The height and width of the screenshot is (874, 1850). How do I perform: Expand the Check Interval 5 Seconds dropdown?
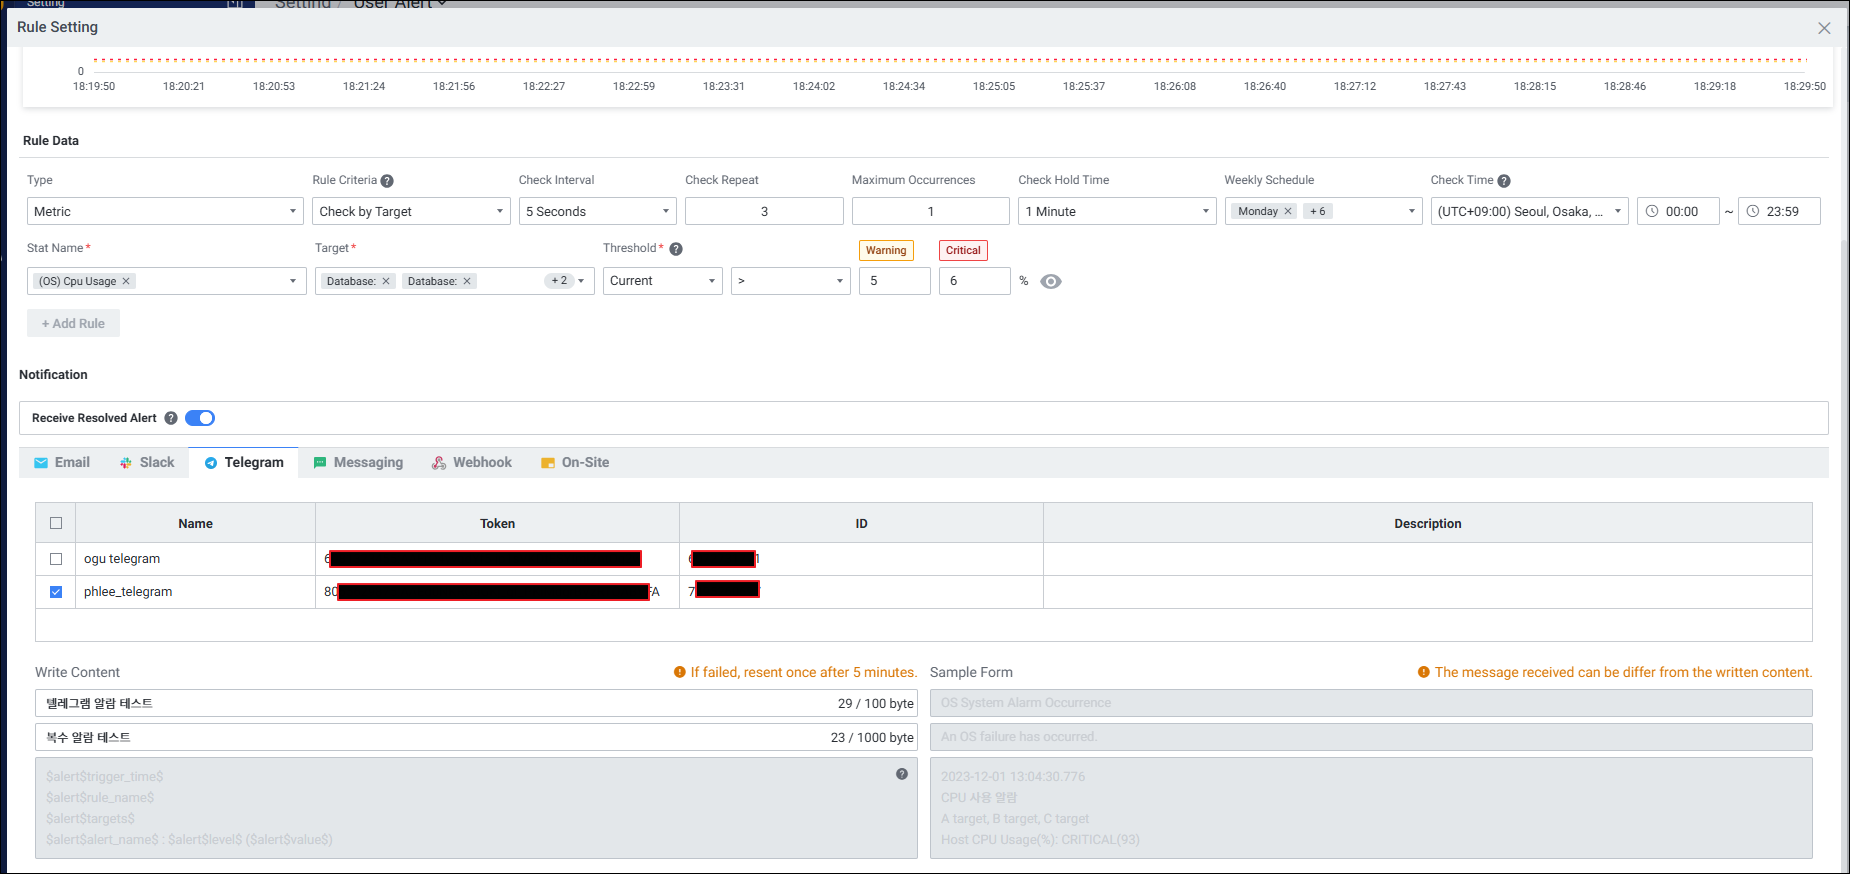click(x=597, y=211)
